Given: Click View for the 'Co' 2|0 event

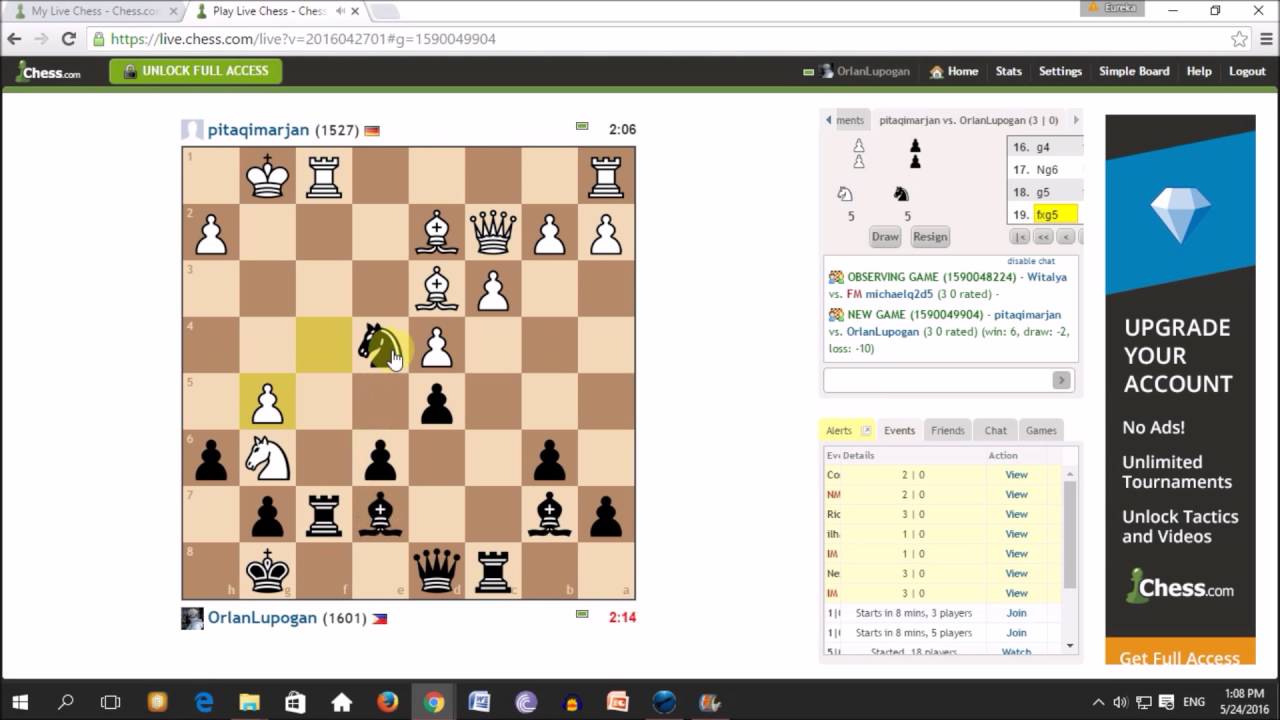Looking at the screenshot, I should pyautogui.click(x=1016, y=475).
